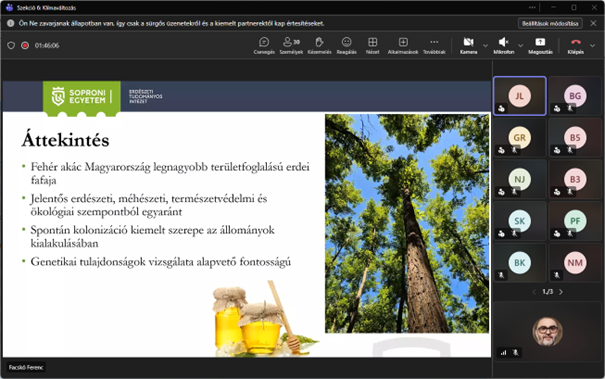
Task: Unmute the Mikrofon
Action: point(504,45)
